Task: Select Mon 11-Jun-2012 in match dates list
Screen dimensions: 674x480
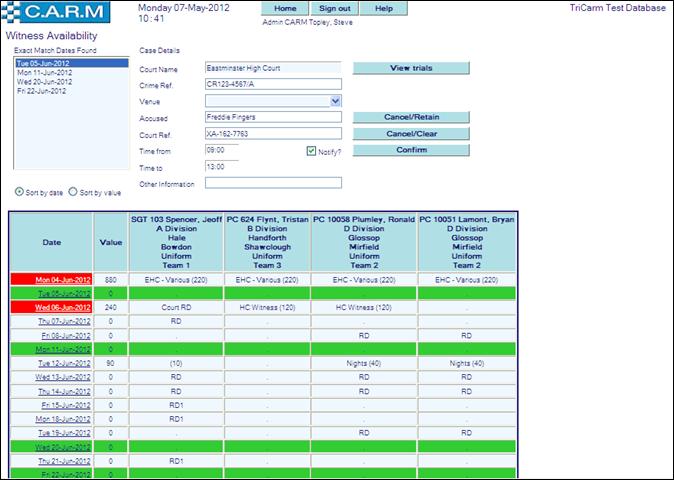Action: pyautogui.click(x=44, y=73)
